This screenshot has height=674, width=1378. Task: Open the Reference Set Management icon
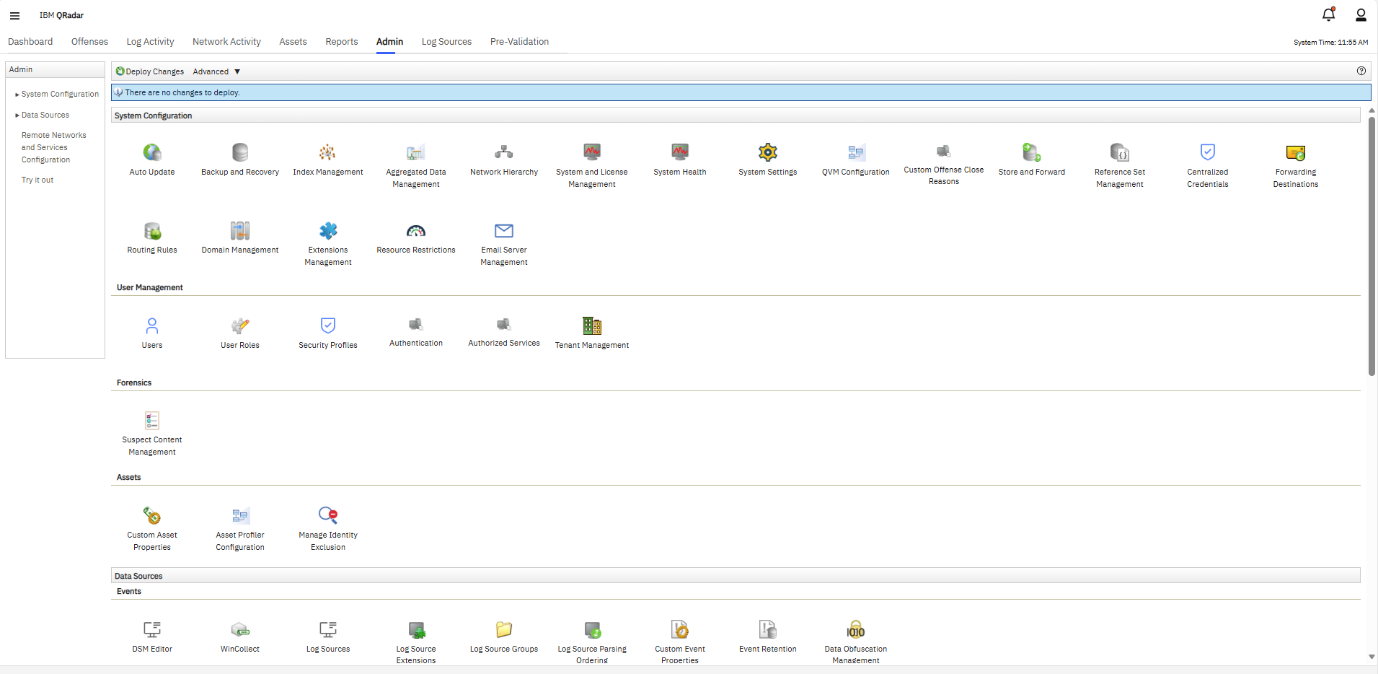click(1119, 153)
